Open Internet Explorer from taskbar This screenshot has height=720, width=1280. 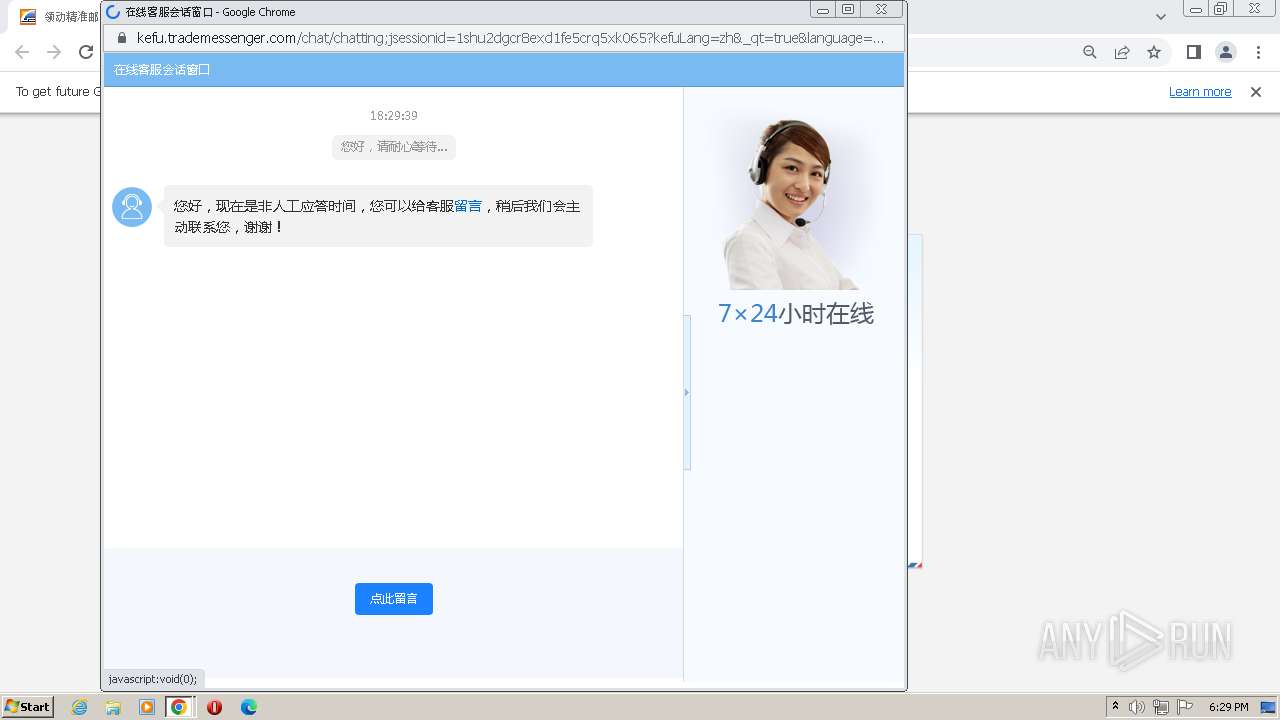pos(80,707)
